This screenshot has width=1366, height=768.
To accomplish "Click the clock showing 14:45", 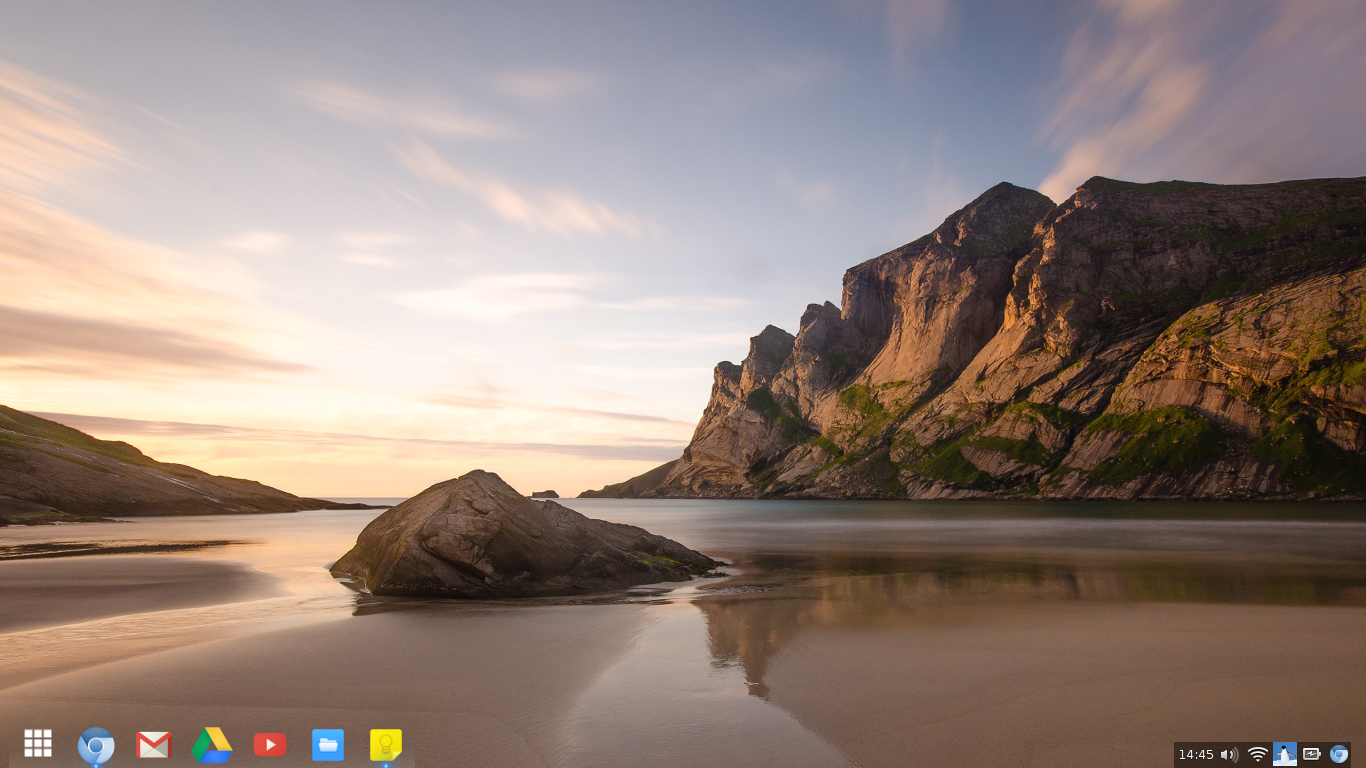I will tap(1196, 755).
